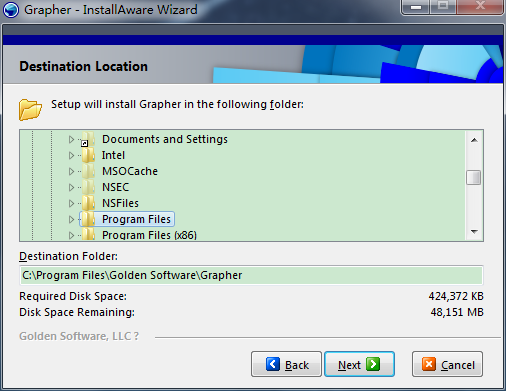506x391 pixels.
Task: Expand the Program Files node
Action: coord(71,219)
